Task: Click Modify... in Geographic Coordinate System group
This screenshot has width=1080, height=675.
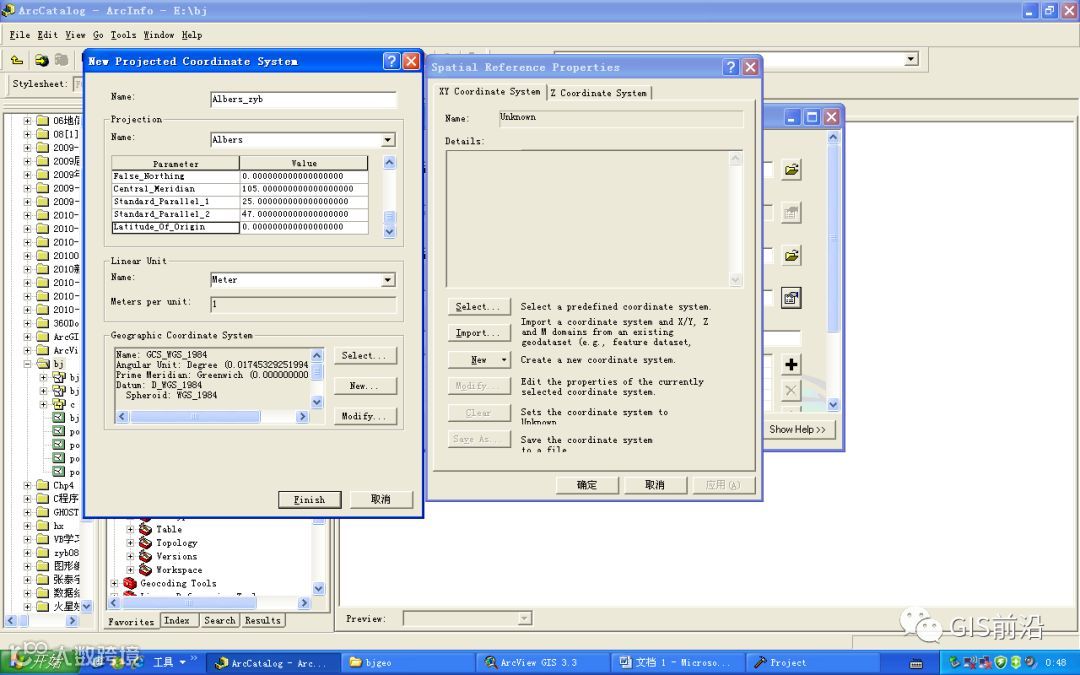Action: pos(364,416)
